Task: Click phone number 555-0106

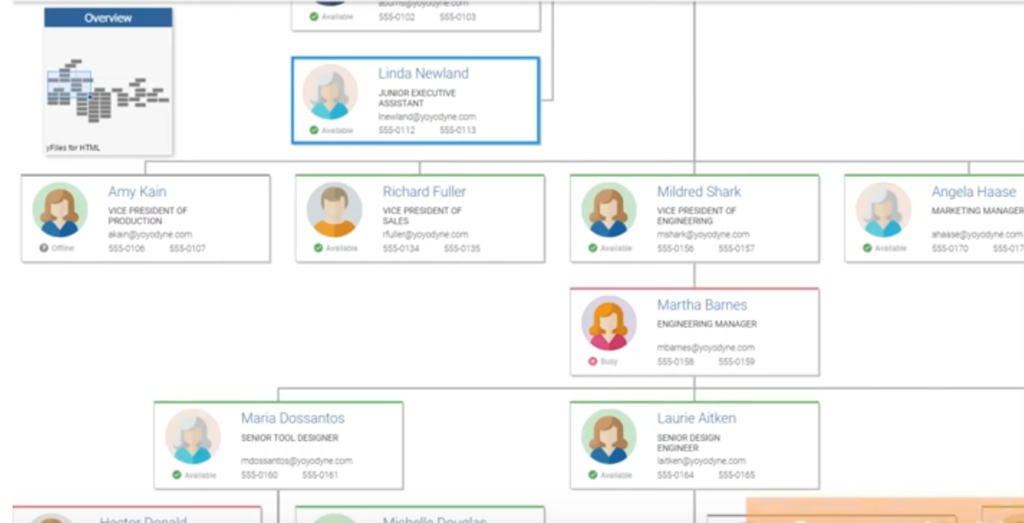Action: click(x=126, y=248)
